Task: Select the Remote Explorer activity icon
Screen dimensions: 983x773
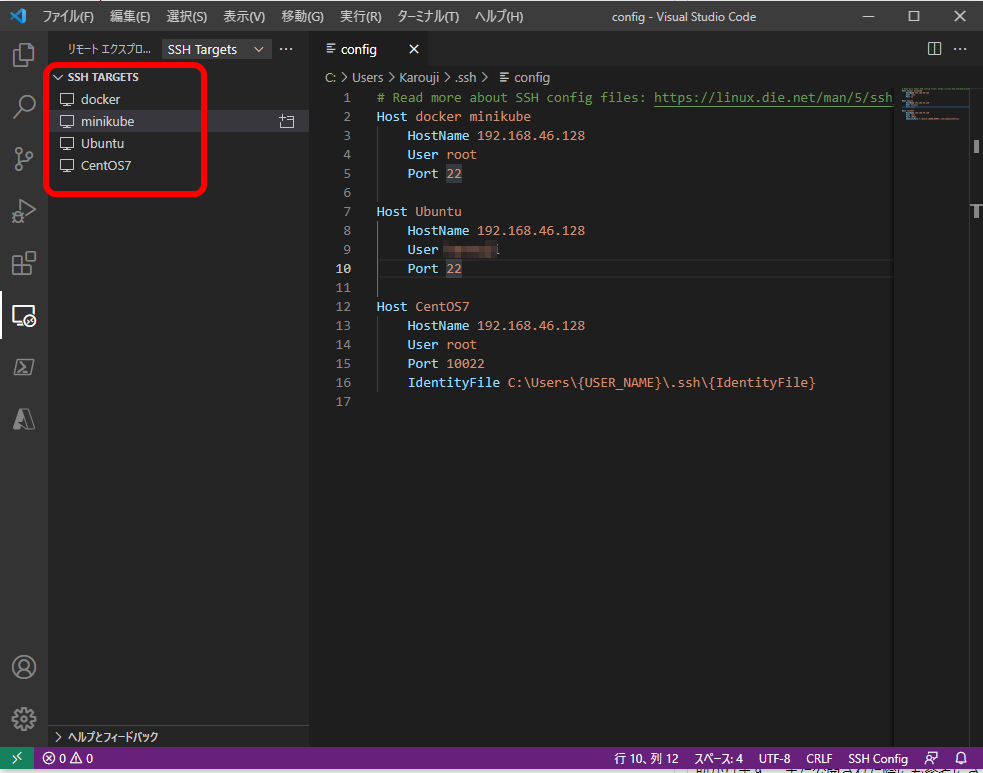Action: point(24,315)
